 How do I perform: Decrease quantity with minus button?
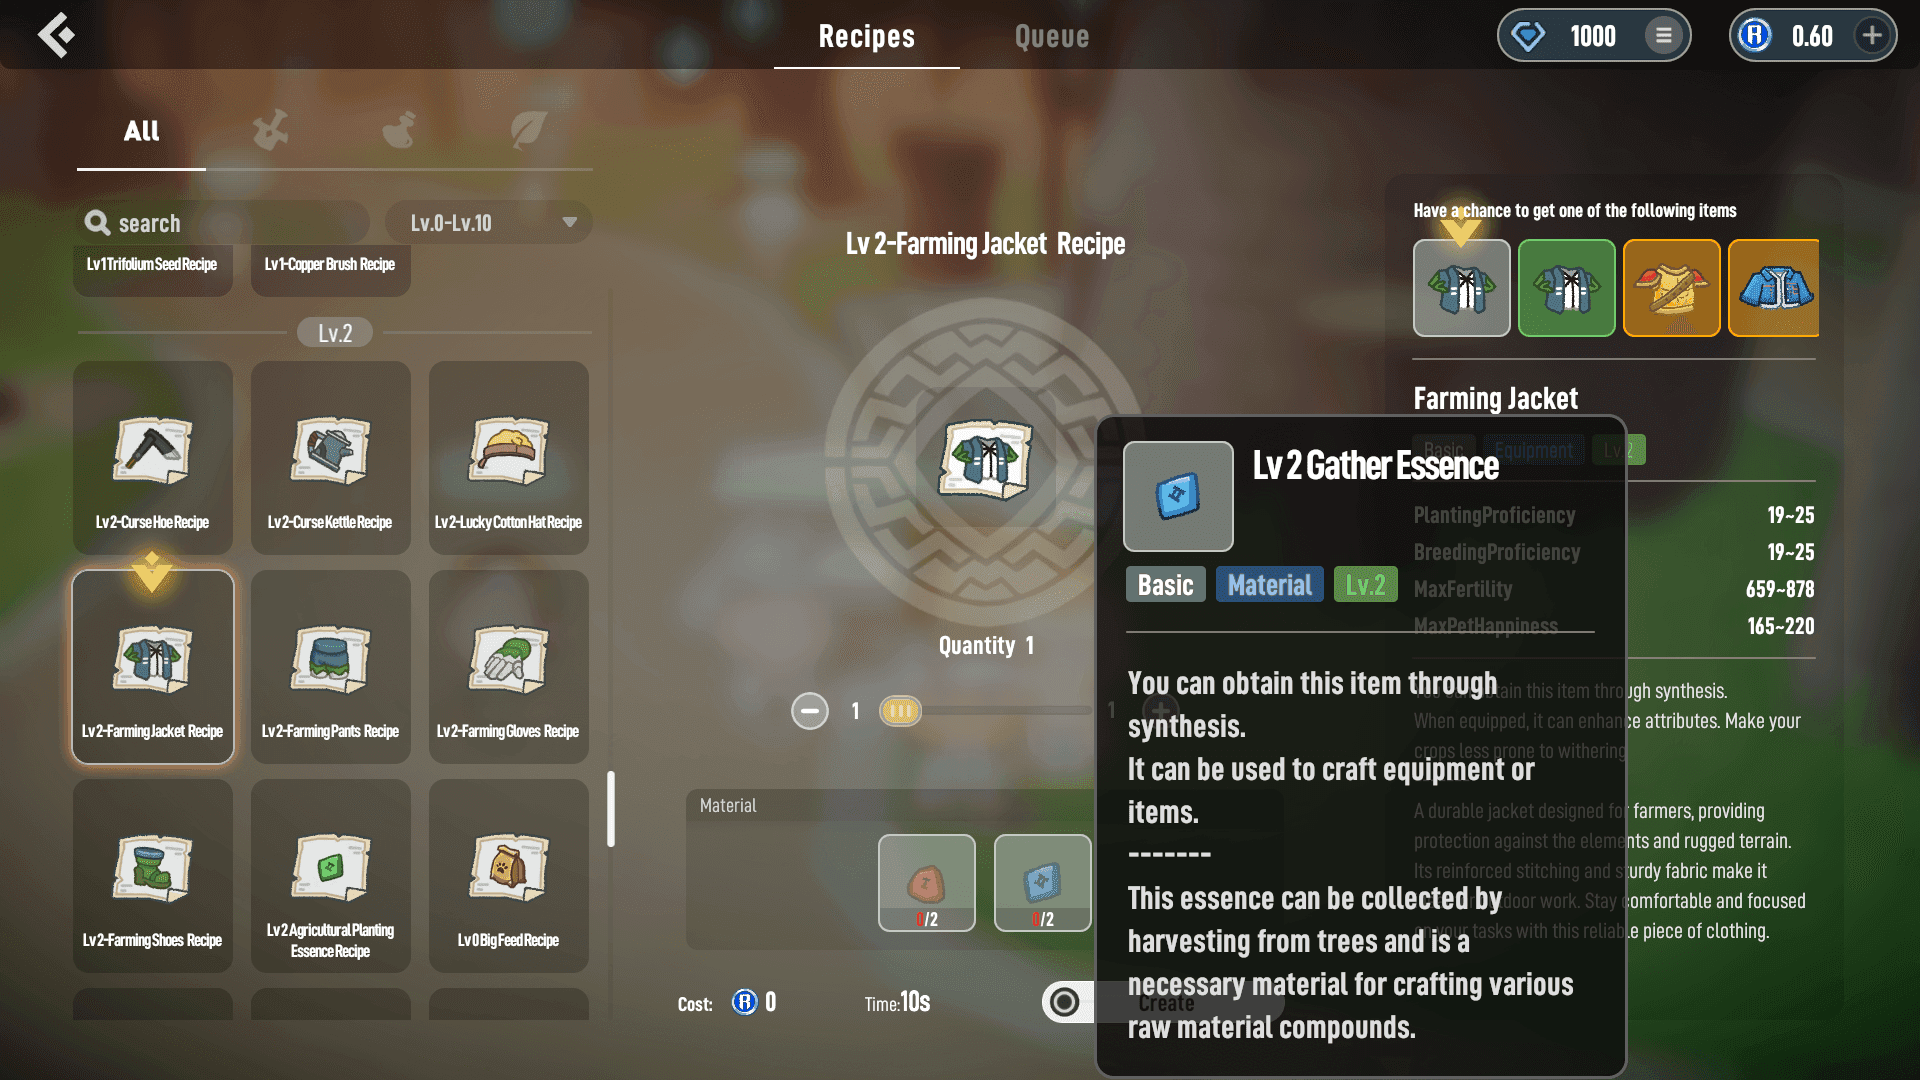click(x=809, y=711)
